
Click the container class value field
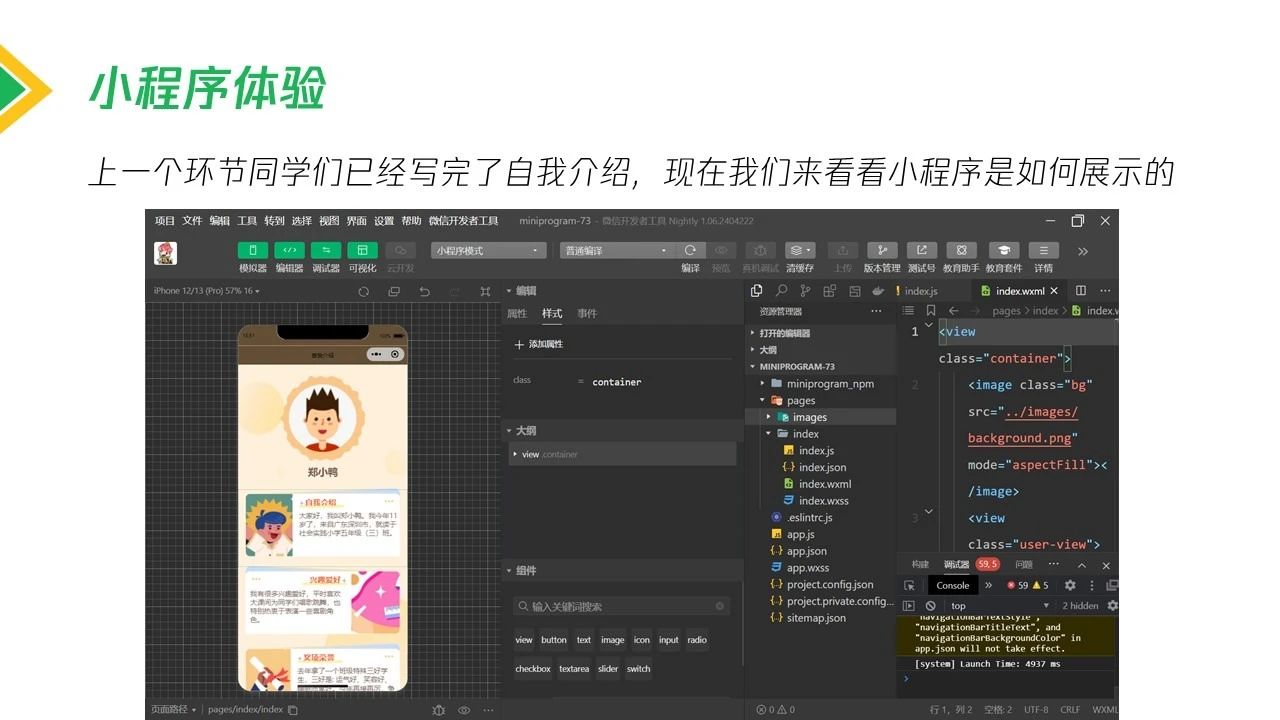pos(617,382)
